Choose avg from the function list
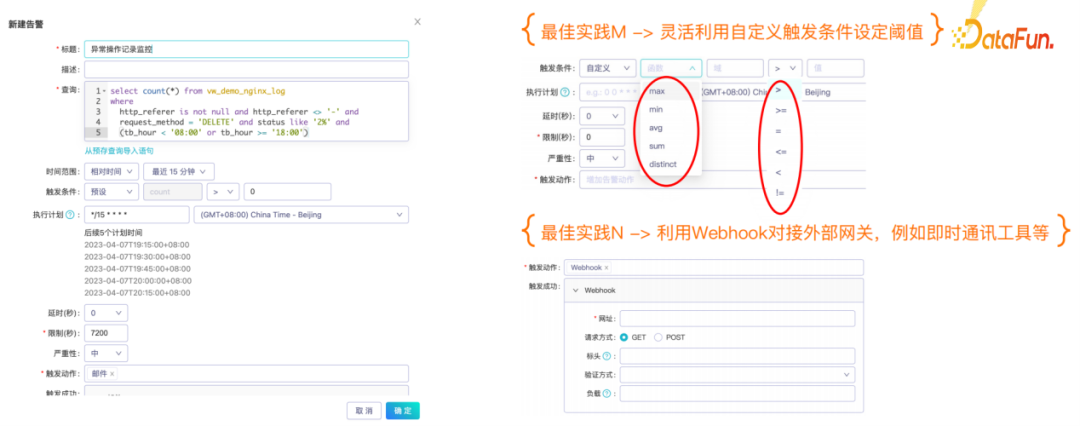 [x=656, y=128]
